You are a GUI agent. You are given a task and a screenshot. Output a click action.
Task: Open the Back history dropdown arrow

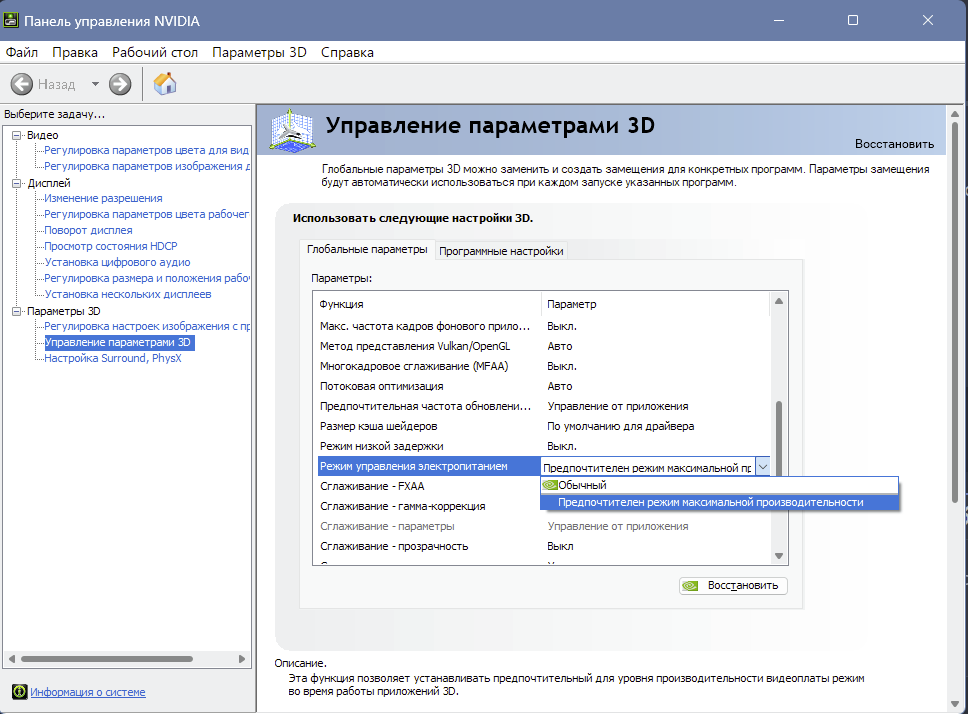coord(95,84)
